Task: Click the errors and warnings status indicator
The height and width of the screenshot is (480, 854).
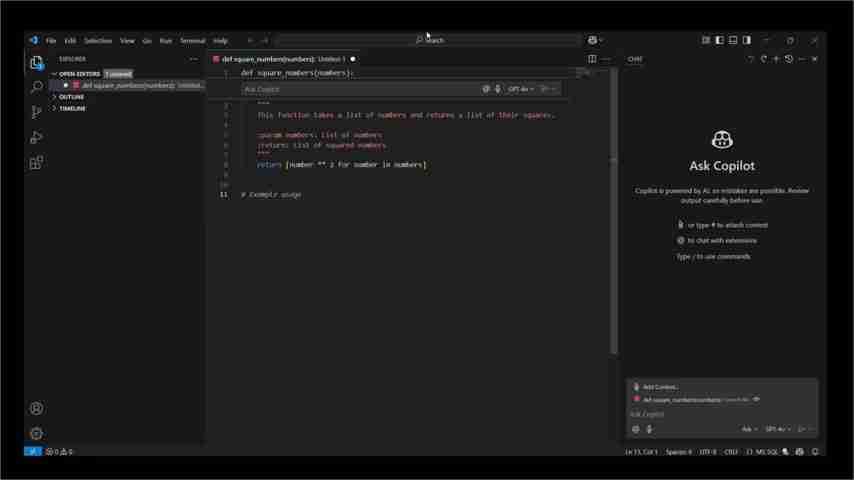Action: coord(59,452)
